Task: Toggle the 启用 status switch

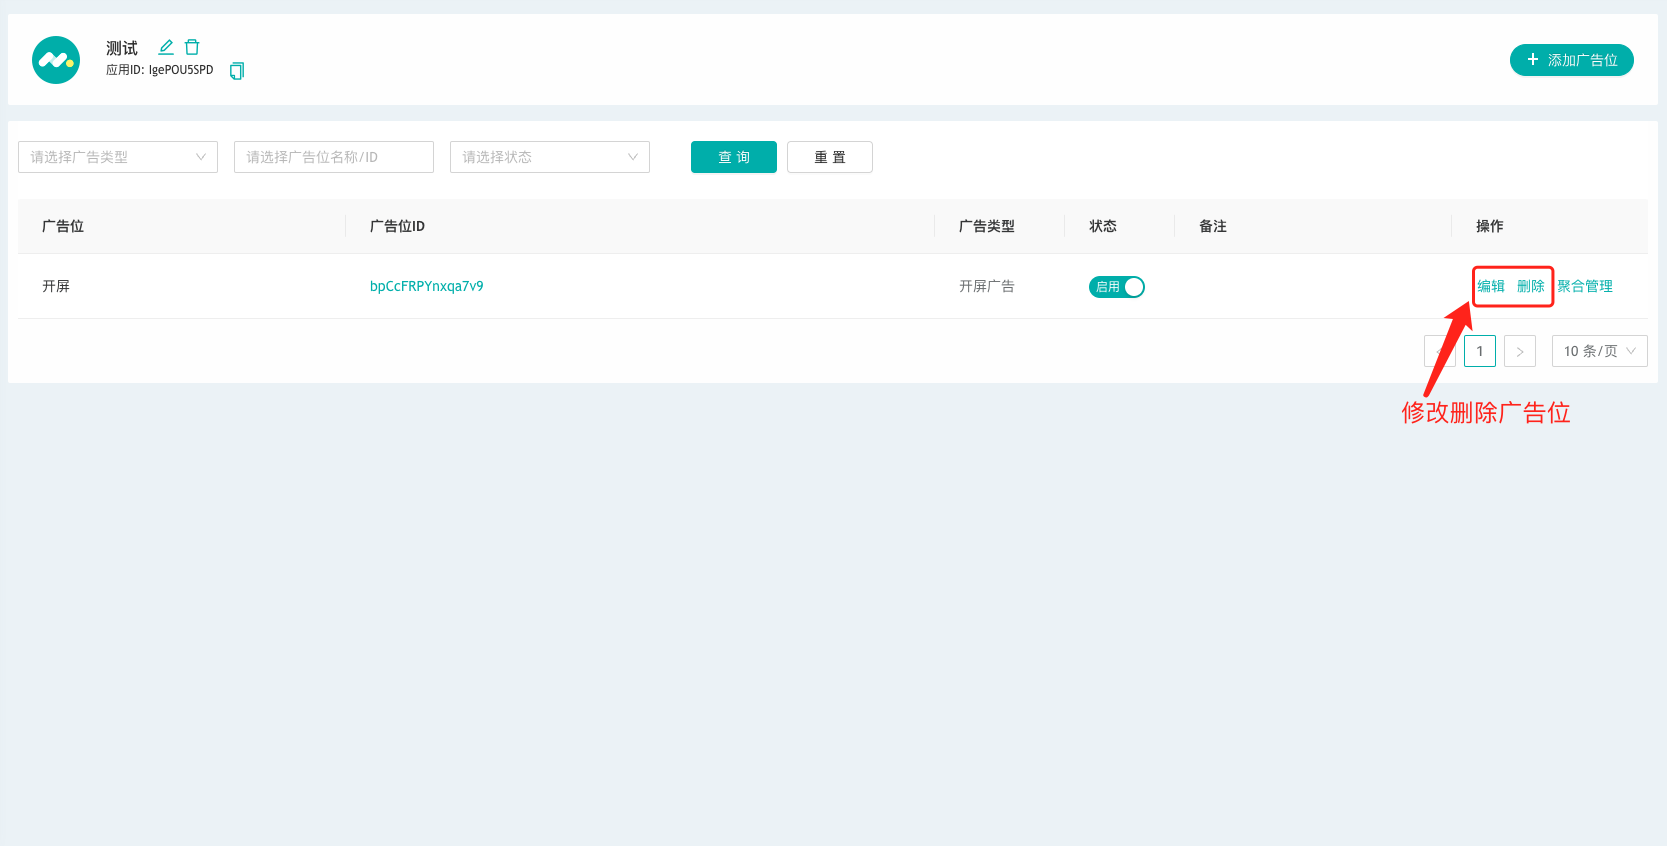Action: coord(1116,287)
